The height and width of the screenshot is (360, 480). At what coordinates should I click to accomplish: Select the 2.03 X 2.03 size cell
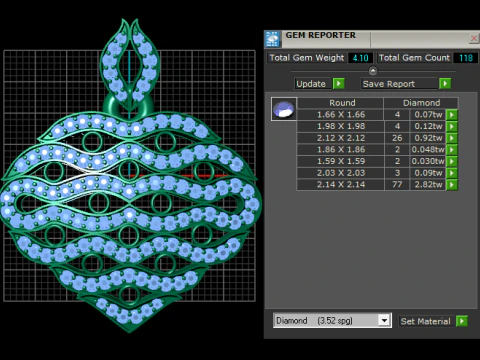coord(340,173)
